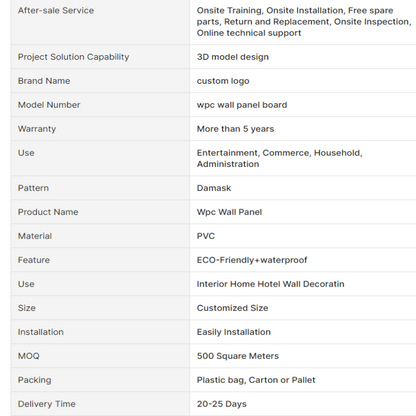Select the More than 5 years value
Screen dimensions: 416x416
[x=235, y=129]
